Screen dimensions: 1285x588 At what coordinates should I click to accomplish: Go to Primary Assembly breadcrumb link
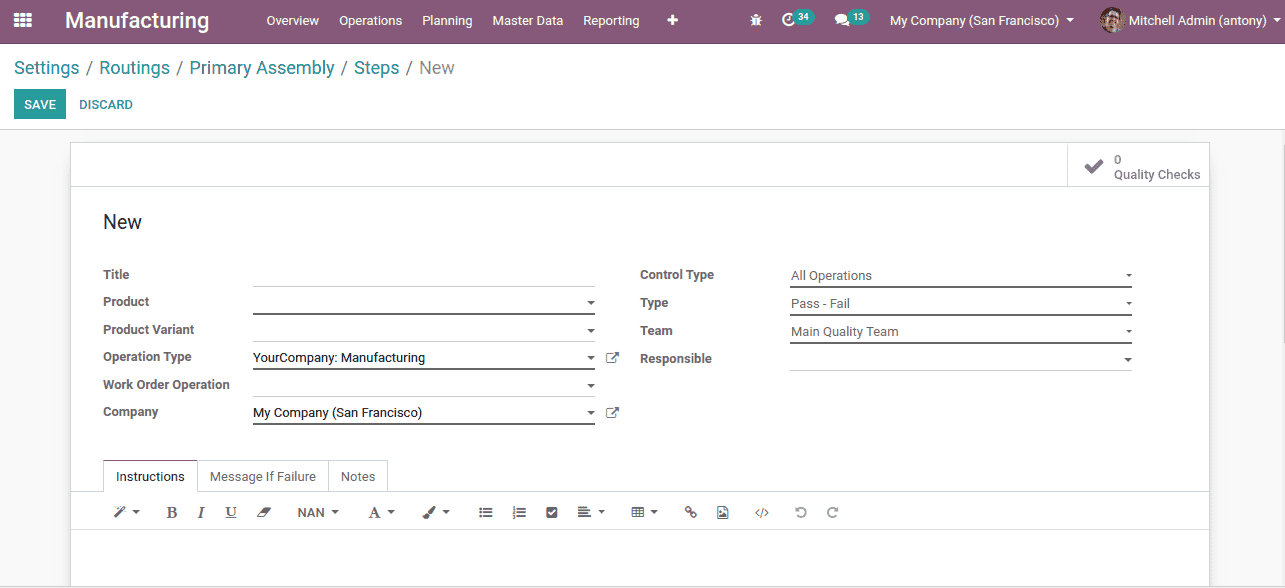[x=262, y=68]
